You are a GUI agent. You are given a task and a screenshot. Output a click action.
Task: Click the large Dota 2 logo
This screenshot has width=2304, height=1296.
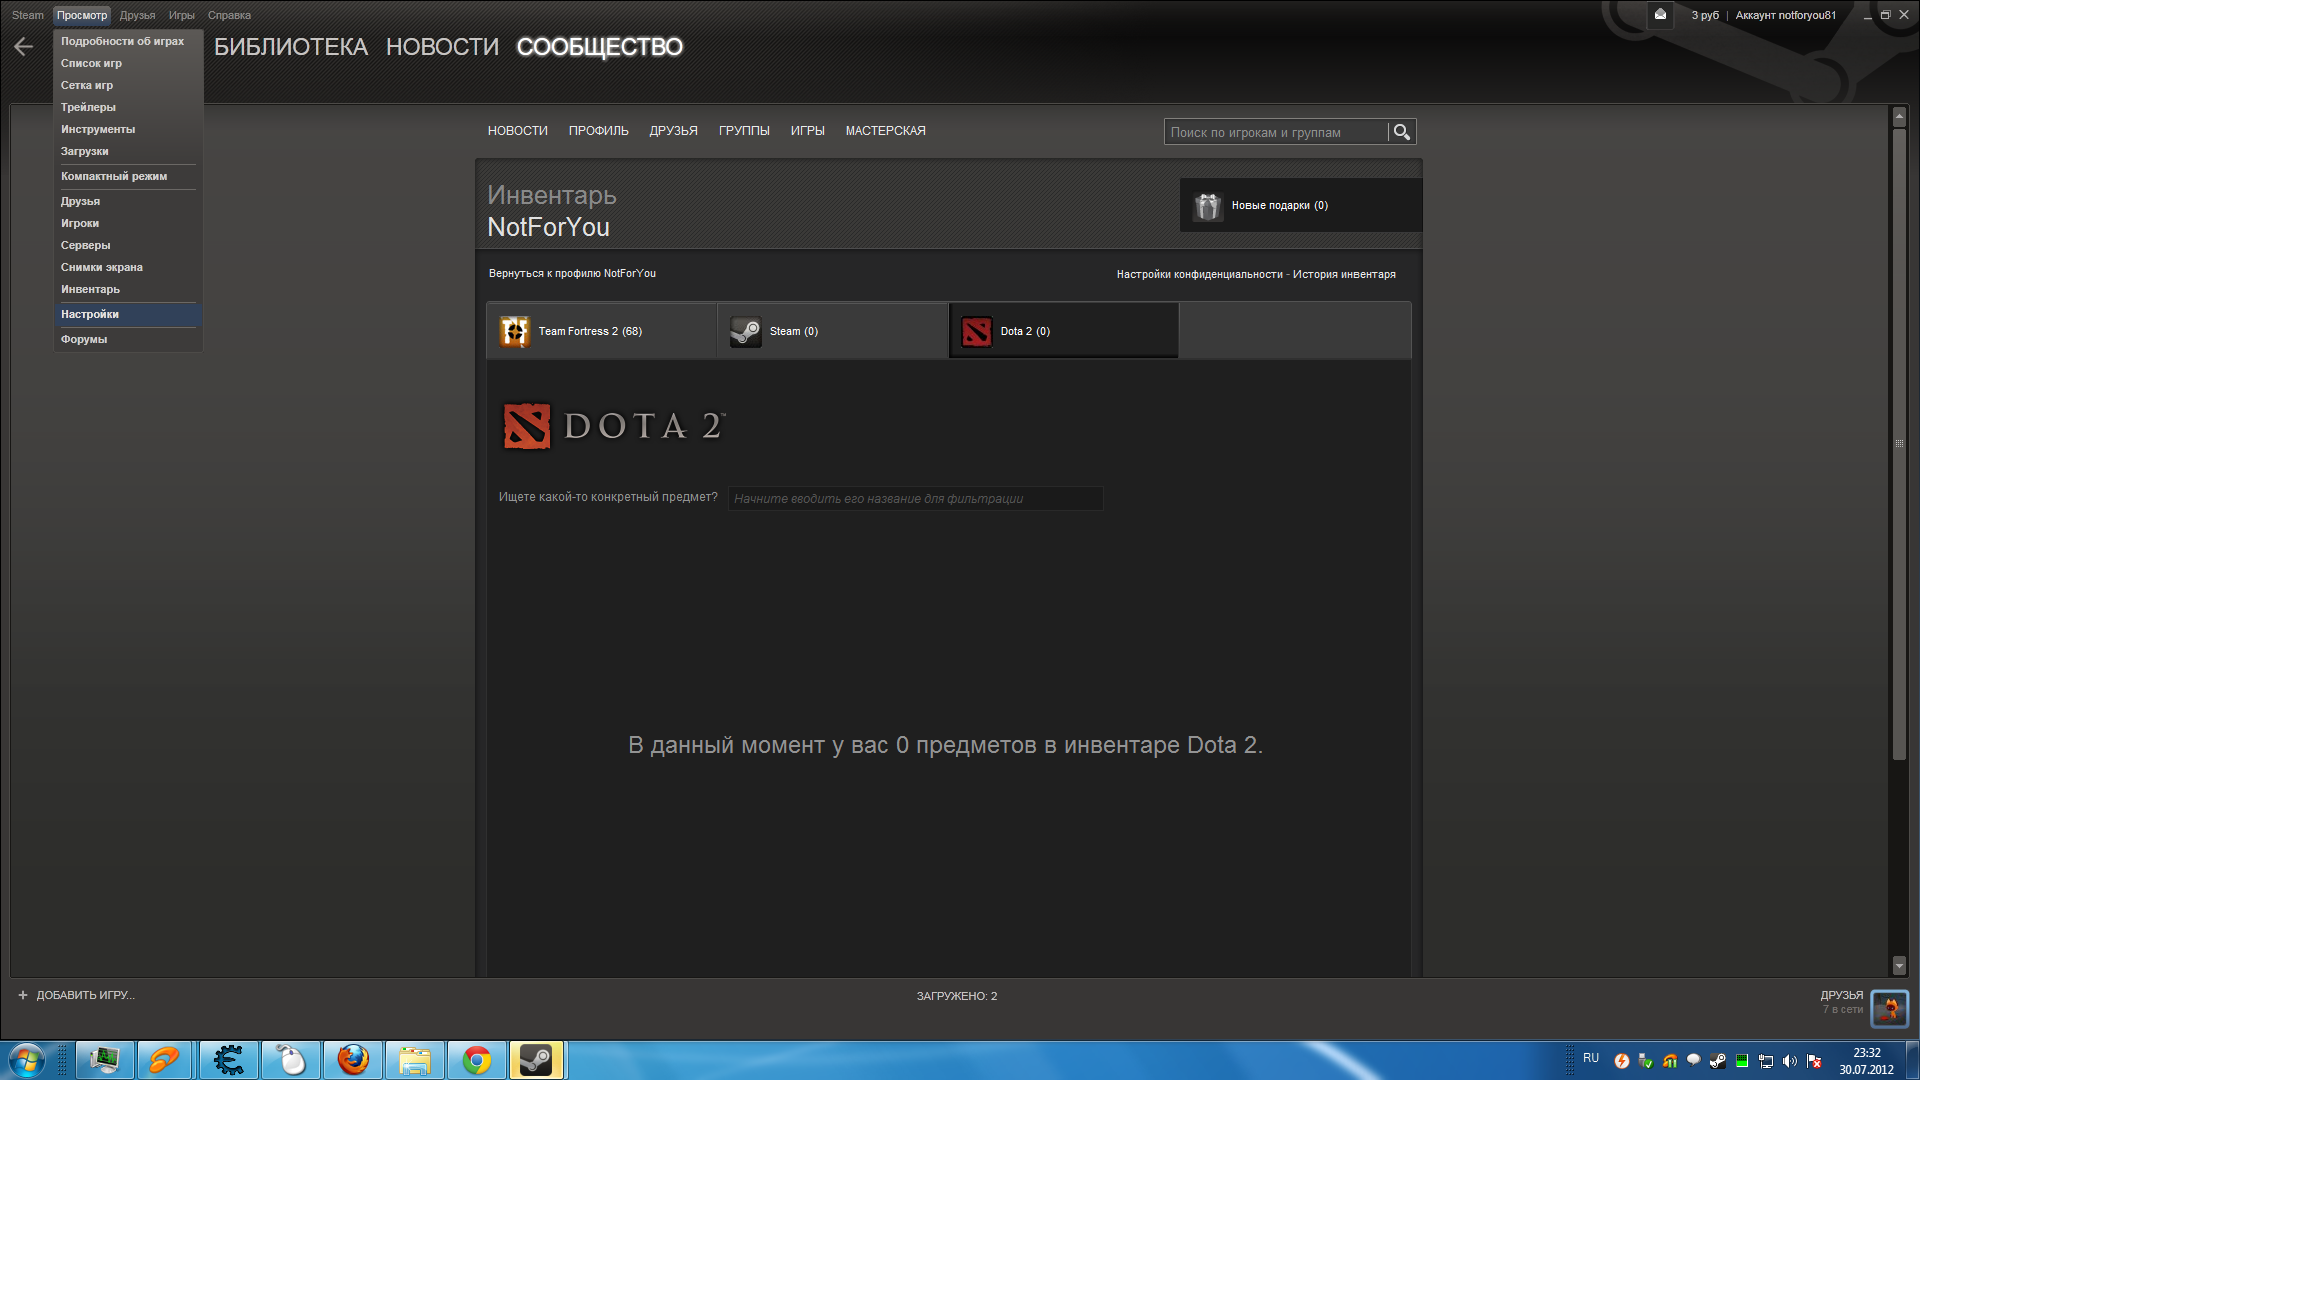click(613, 426)
